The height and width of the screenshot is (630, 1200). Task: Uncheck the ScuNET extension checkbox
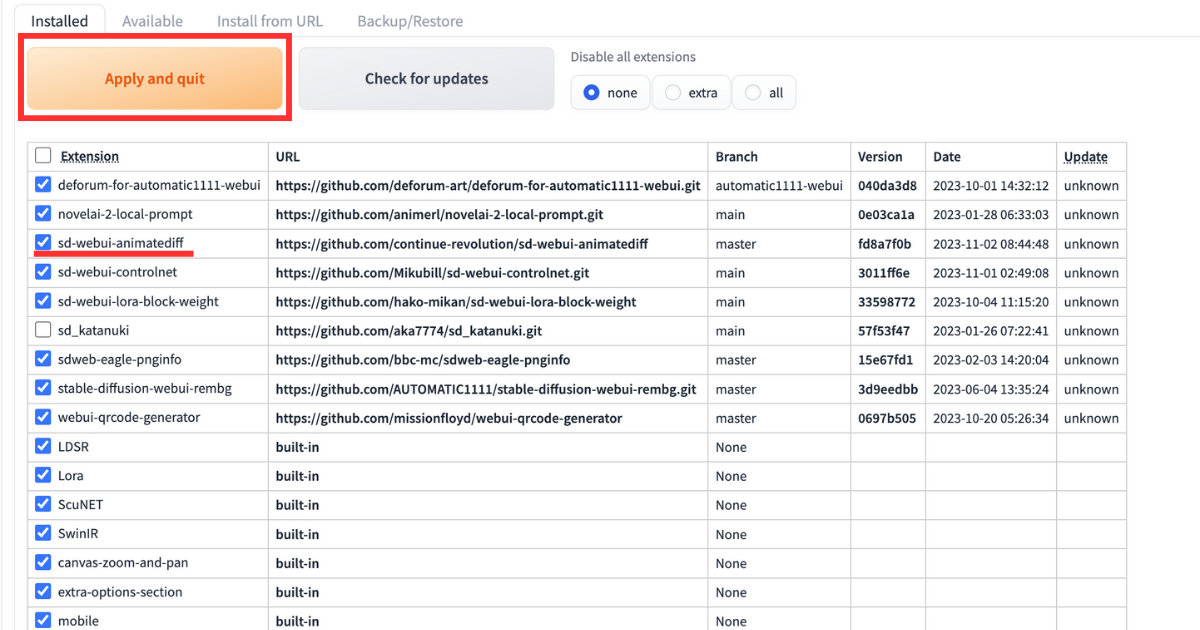point(43,505)
